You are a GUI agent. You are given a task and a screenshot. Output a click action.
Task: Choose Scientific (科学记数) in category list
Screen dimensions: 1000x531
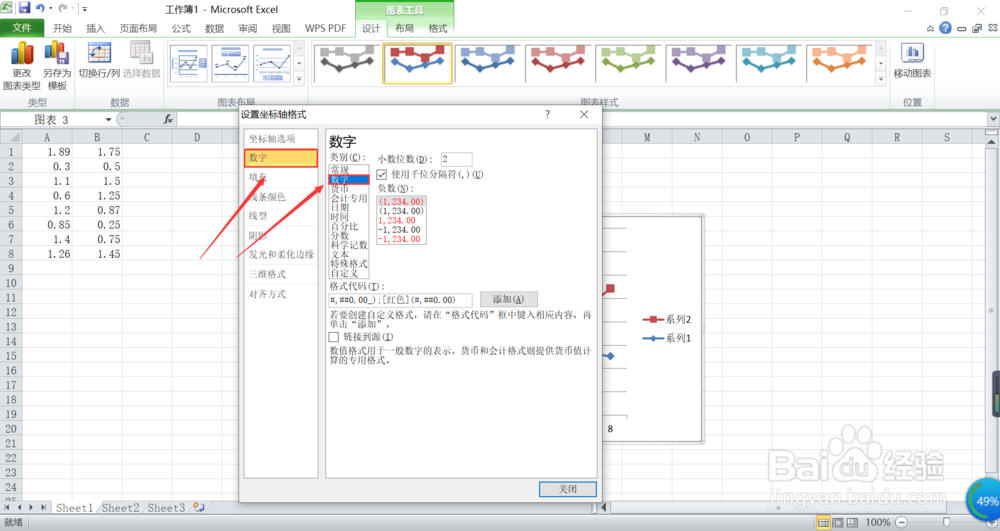pos(348,245)
